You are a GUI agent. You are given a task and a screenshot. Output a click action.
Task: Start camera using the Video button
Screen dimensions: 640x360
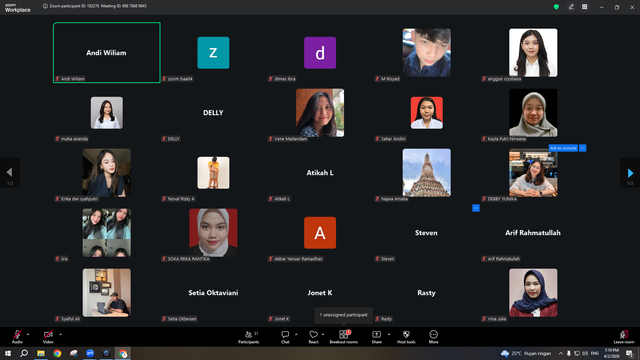(x=48, y=337)
